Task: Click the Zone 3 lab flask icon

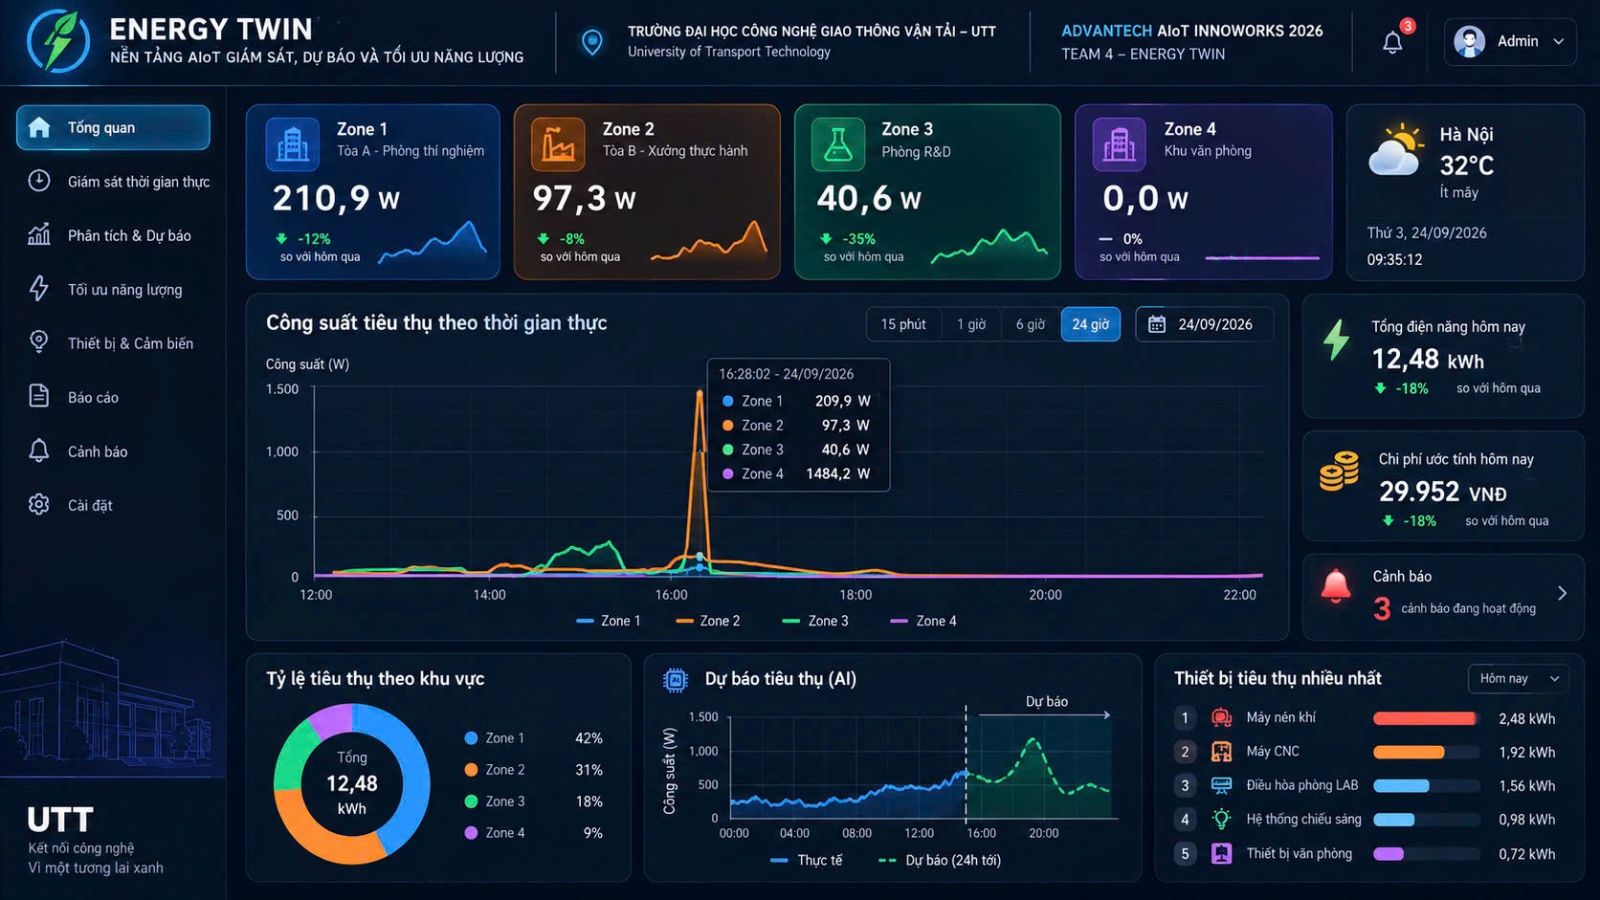Action: 838,144
